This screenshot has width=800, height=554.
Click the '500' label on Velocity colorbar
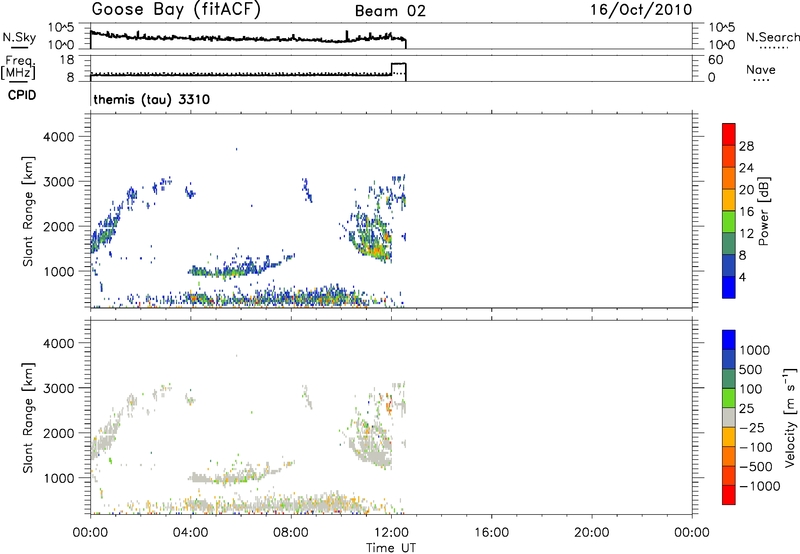point(750,369)
